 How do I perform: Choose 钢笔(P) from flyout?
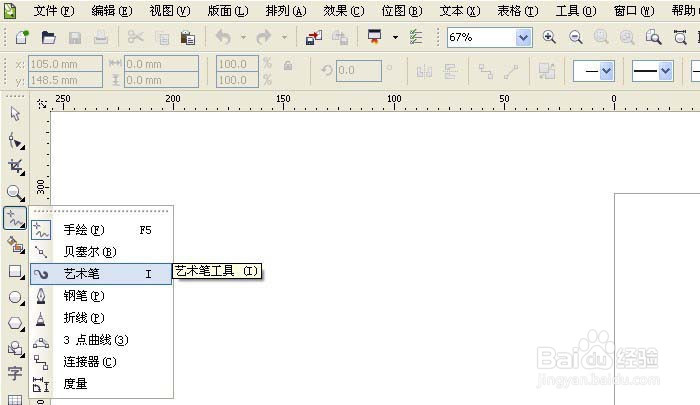101,296
